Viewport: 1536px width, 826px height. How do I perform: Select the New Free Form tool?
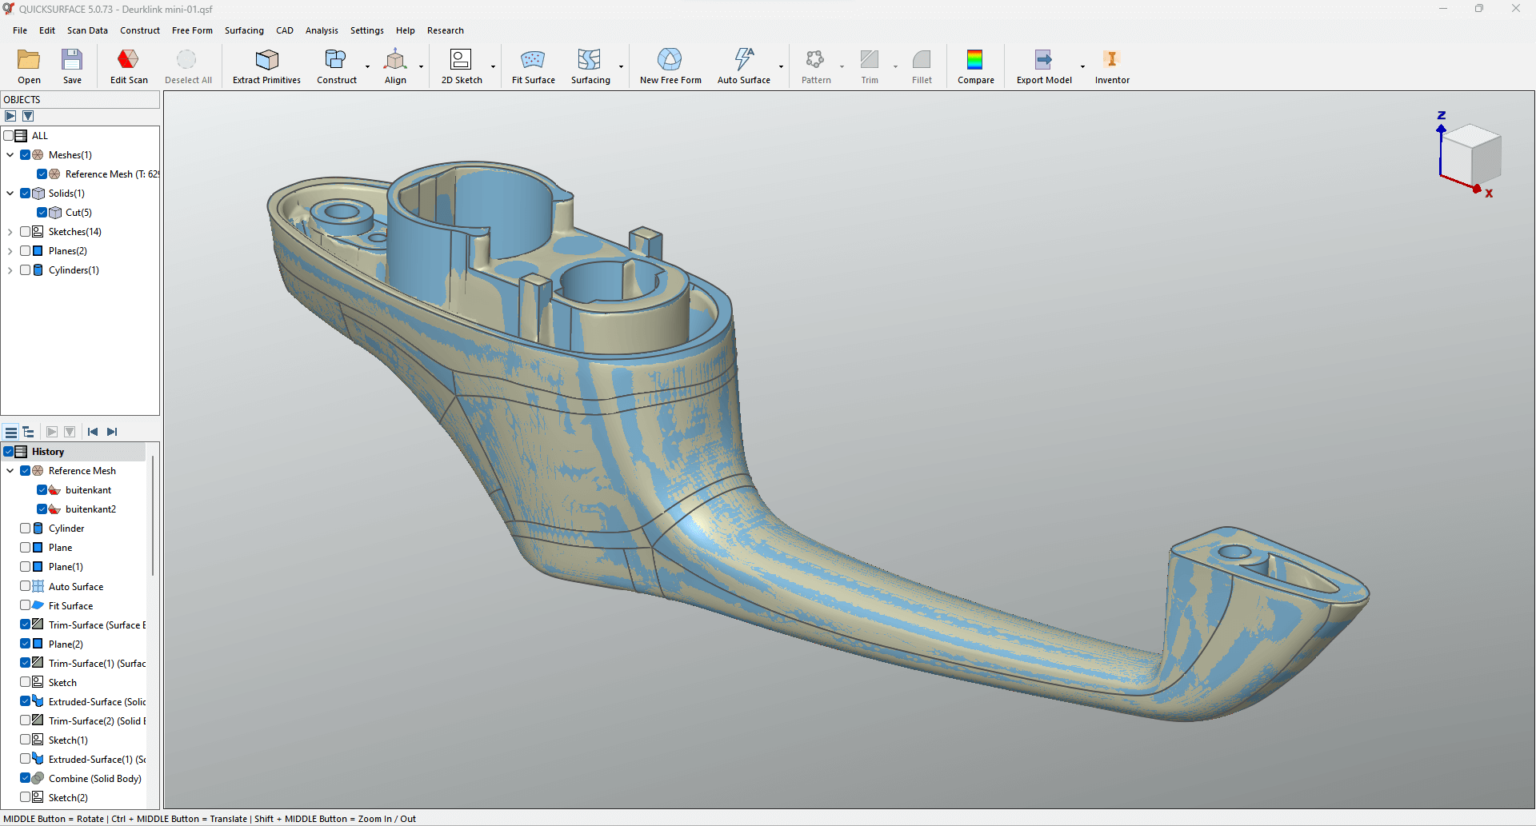pyautogui.click(x=669, y=65)
